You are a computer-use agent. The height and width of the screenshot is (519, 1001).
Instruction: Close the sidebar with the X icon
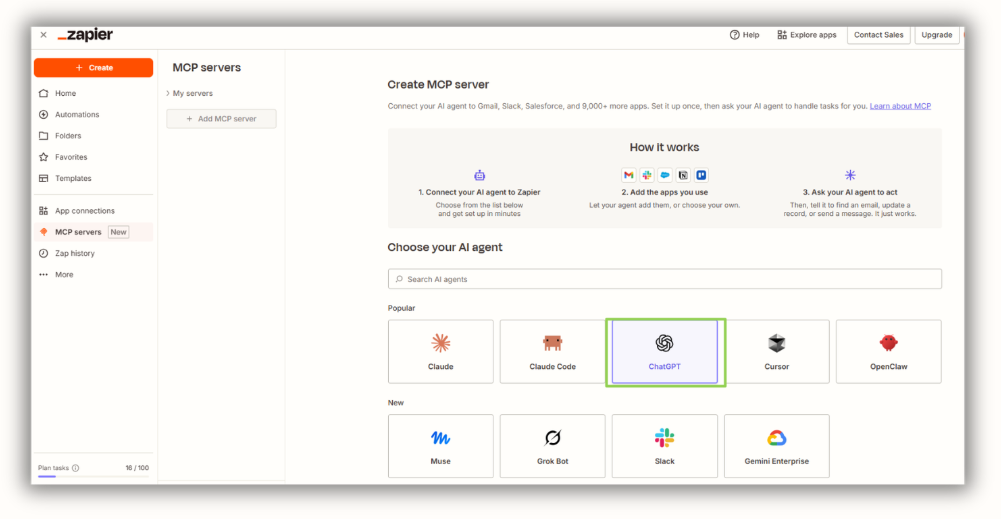(43, 35)
